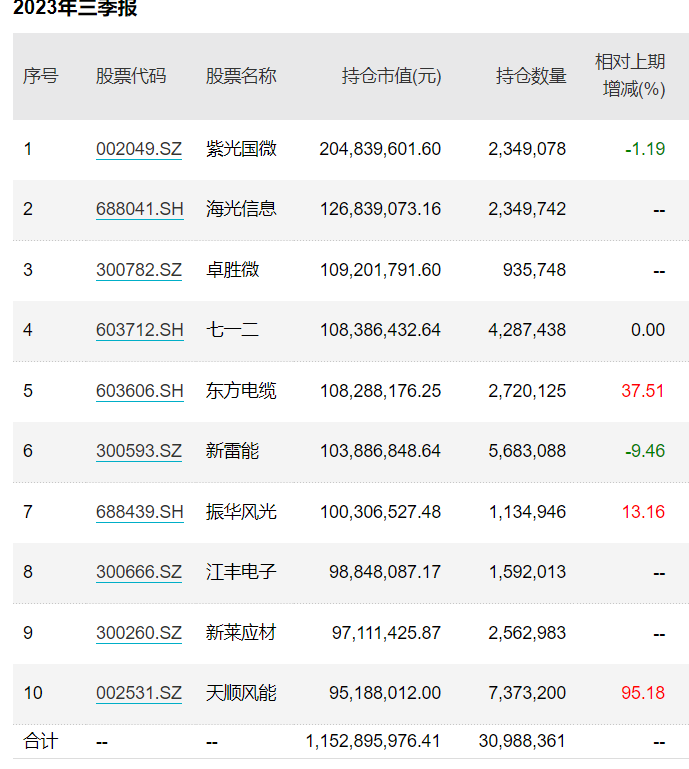Image resolution: width=689 pixels, height=769 pixels.
Task: Click the 相对上期增减(%) column header
Action: 630,76
